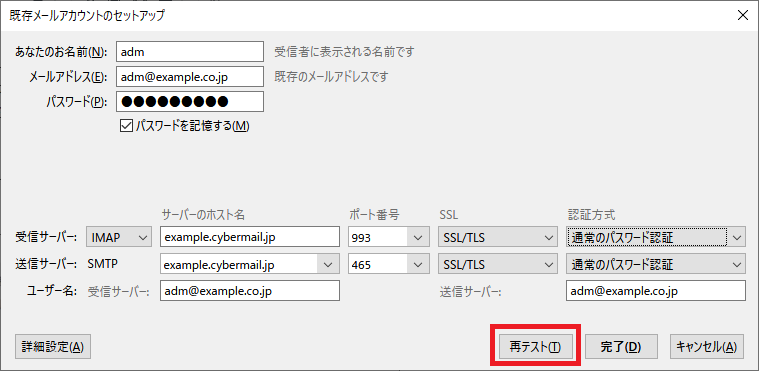Click the 再テスト button

[536, 346]
